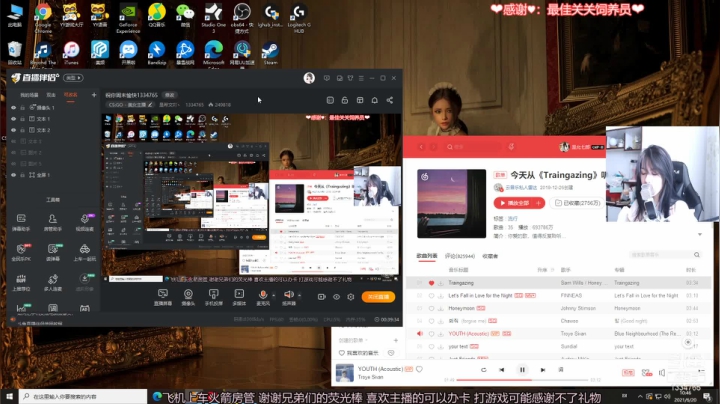
Task: Click the 已收藏 favorites button
Action: (x=577, y=203)
